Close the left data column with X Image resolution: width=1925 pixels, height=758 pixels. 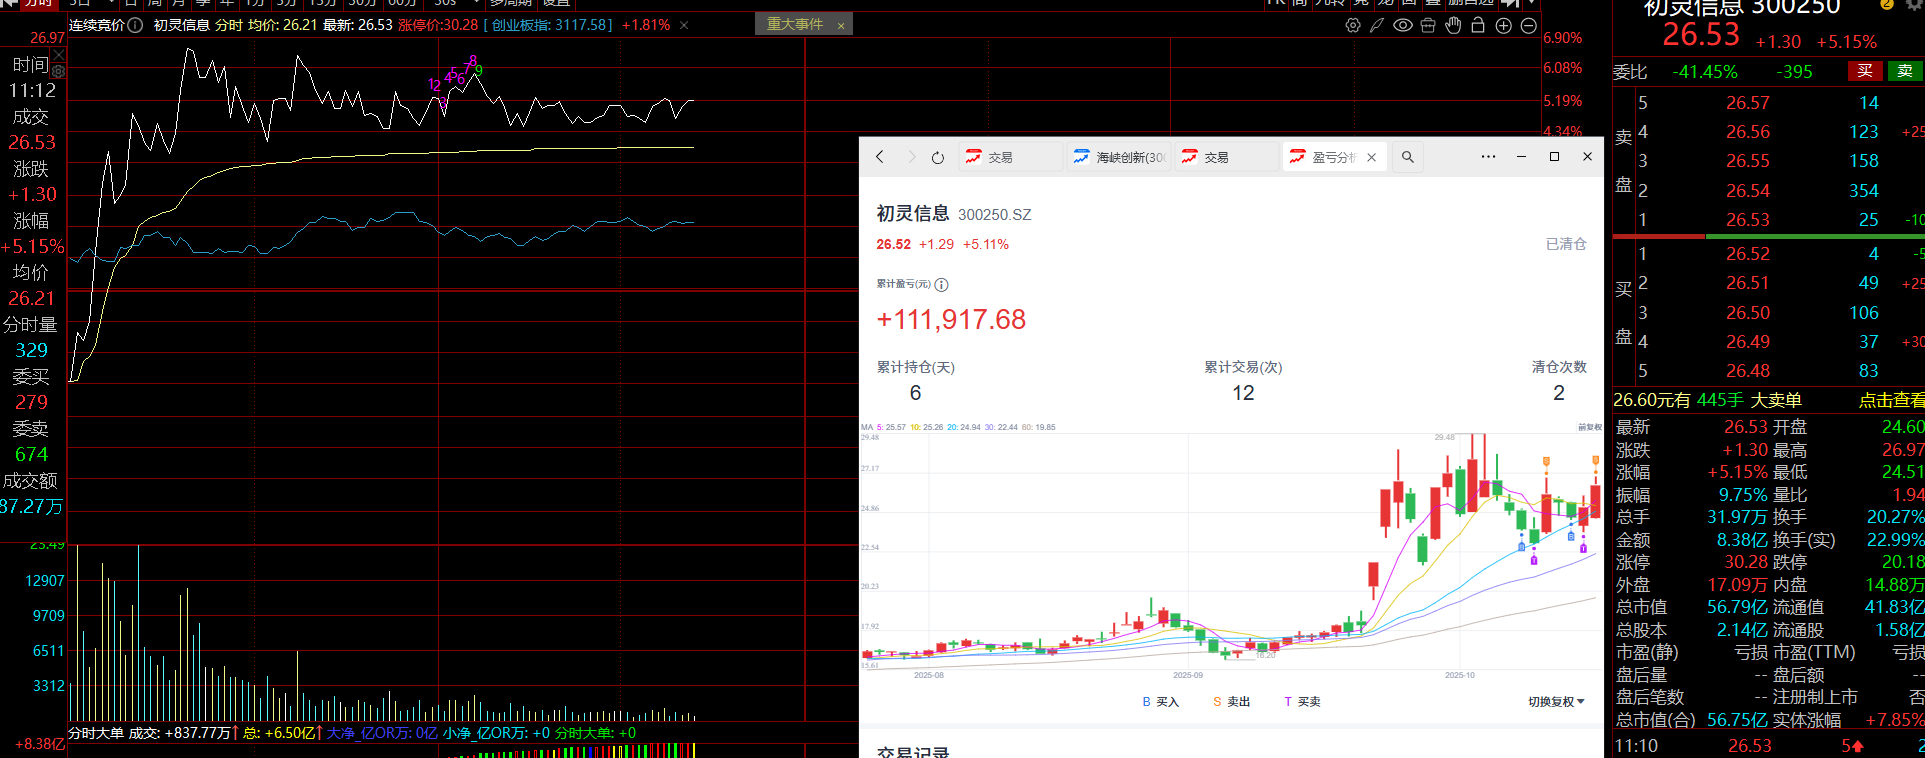coord(58,55)
